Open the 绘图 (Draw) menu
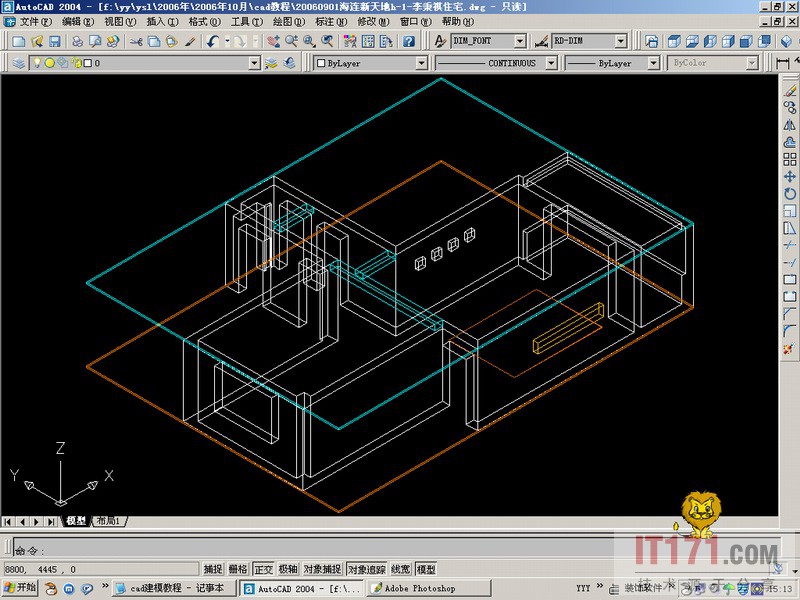The height and width of the screenshot is (600, 800). click(x=289, y=21)
